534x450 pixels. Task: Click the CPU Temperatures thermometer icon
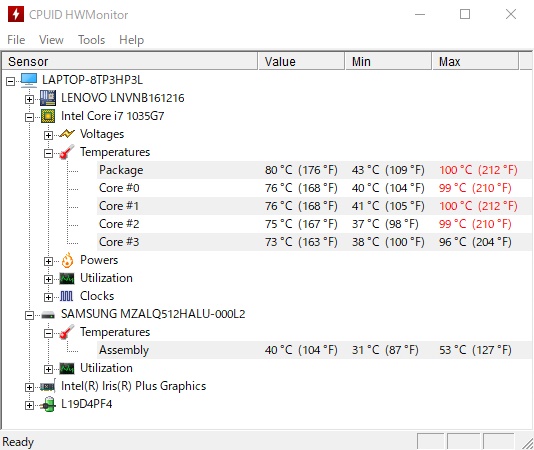click(67, 152)
